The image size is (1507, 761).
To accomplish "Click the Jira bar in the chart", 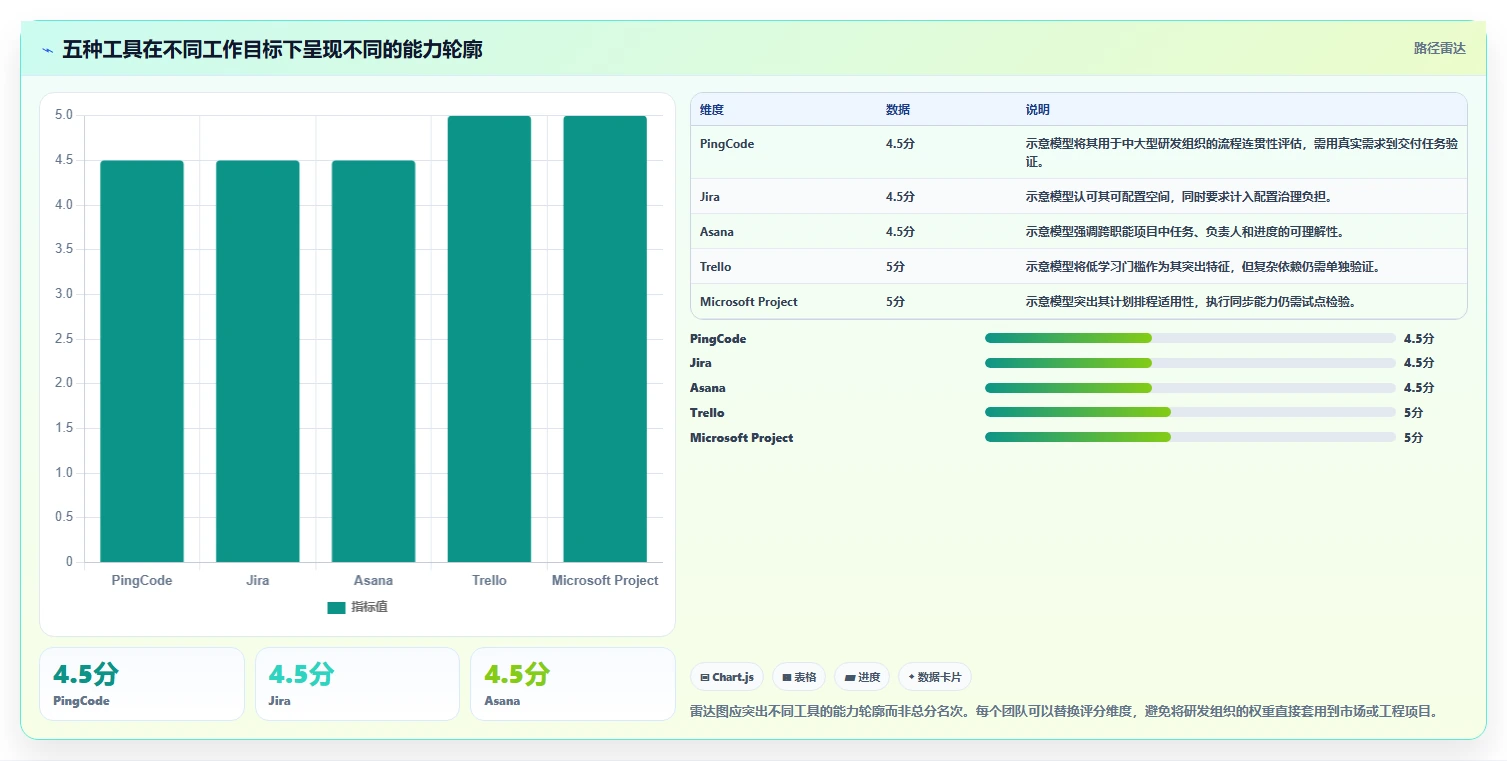I will click(258, 361).
